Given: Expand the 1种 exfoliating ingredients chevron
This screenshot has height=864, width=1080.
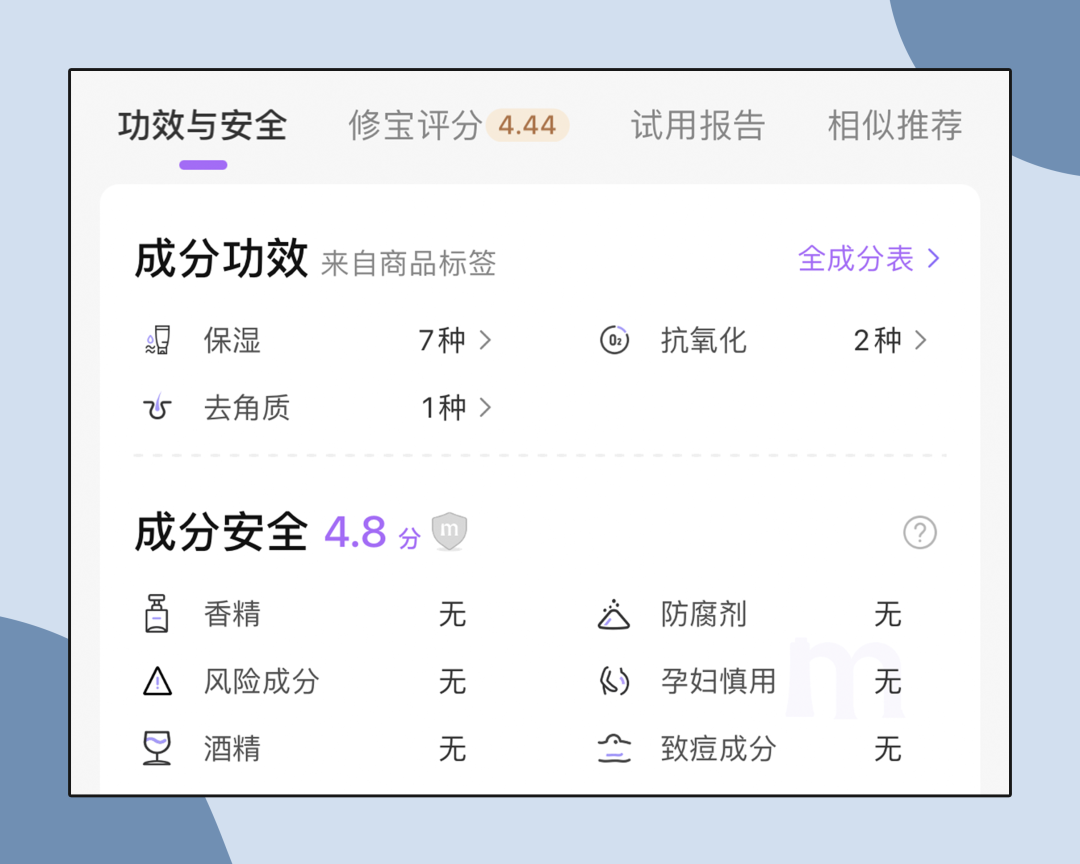Looking at the screenshot, I should click(x=486, y=408).
